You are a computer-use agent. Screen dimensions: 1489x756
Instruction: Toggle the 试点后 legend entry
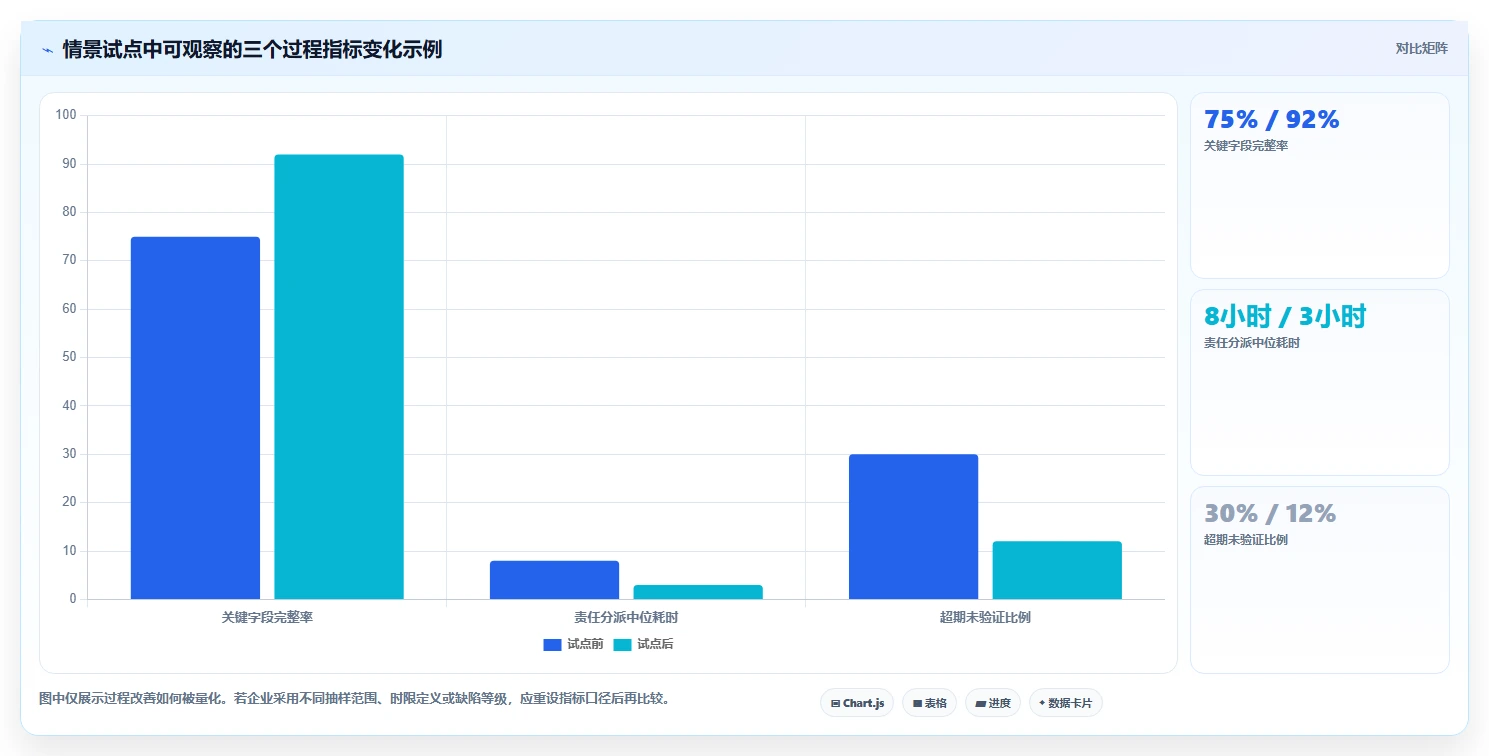[x=643, y=644]
